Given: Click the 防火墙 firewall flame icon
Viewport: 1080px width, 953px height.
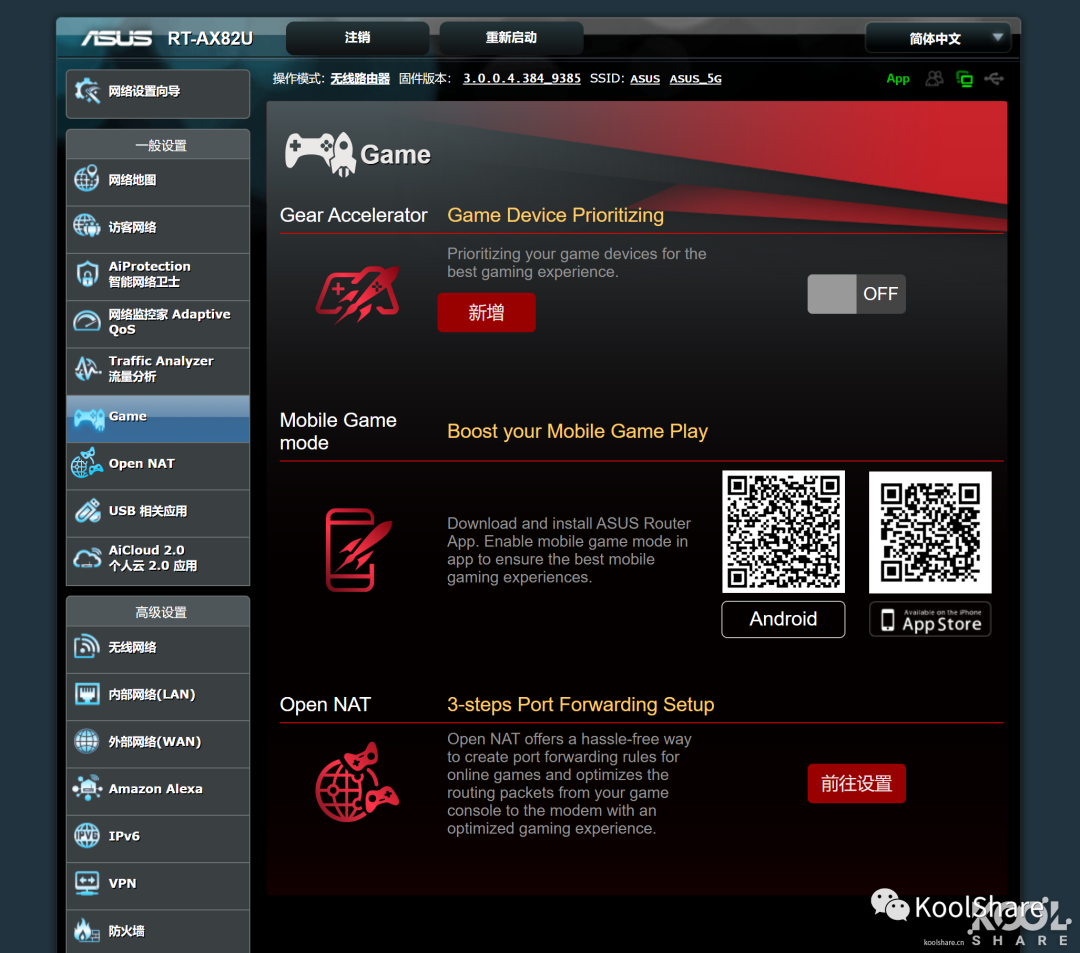Looking at the screenshot, I should (87, 930).
